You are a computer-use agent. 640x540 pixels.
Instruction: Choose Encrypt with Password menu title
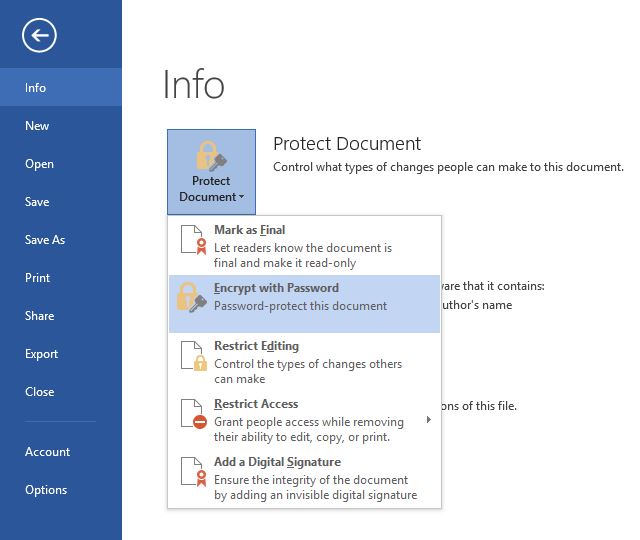[x=276, y=288]
